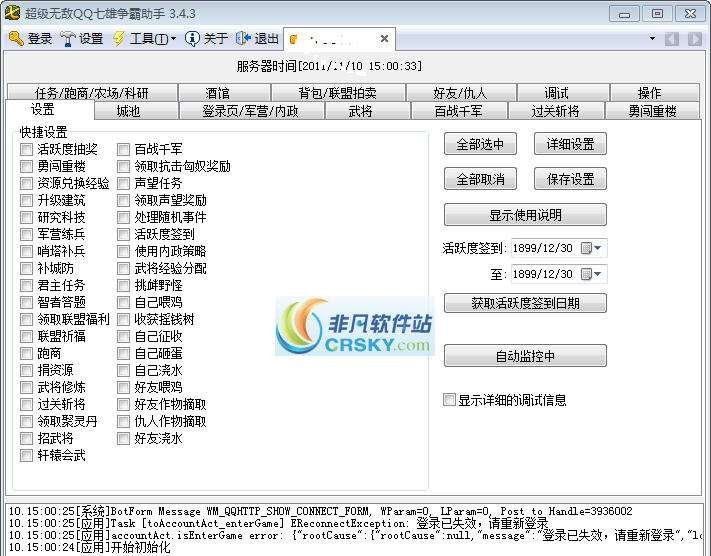Select the account tab icon
The image size is (711, 556).
coord(293,39)
